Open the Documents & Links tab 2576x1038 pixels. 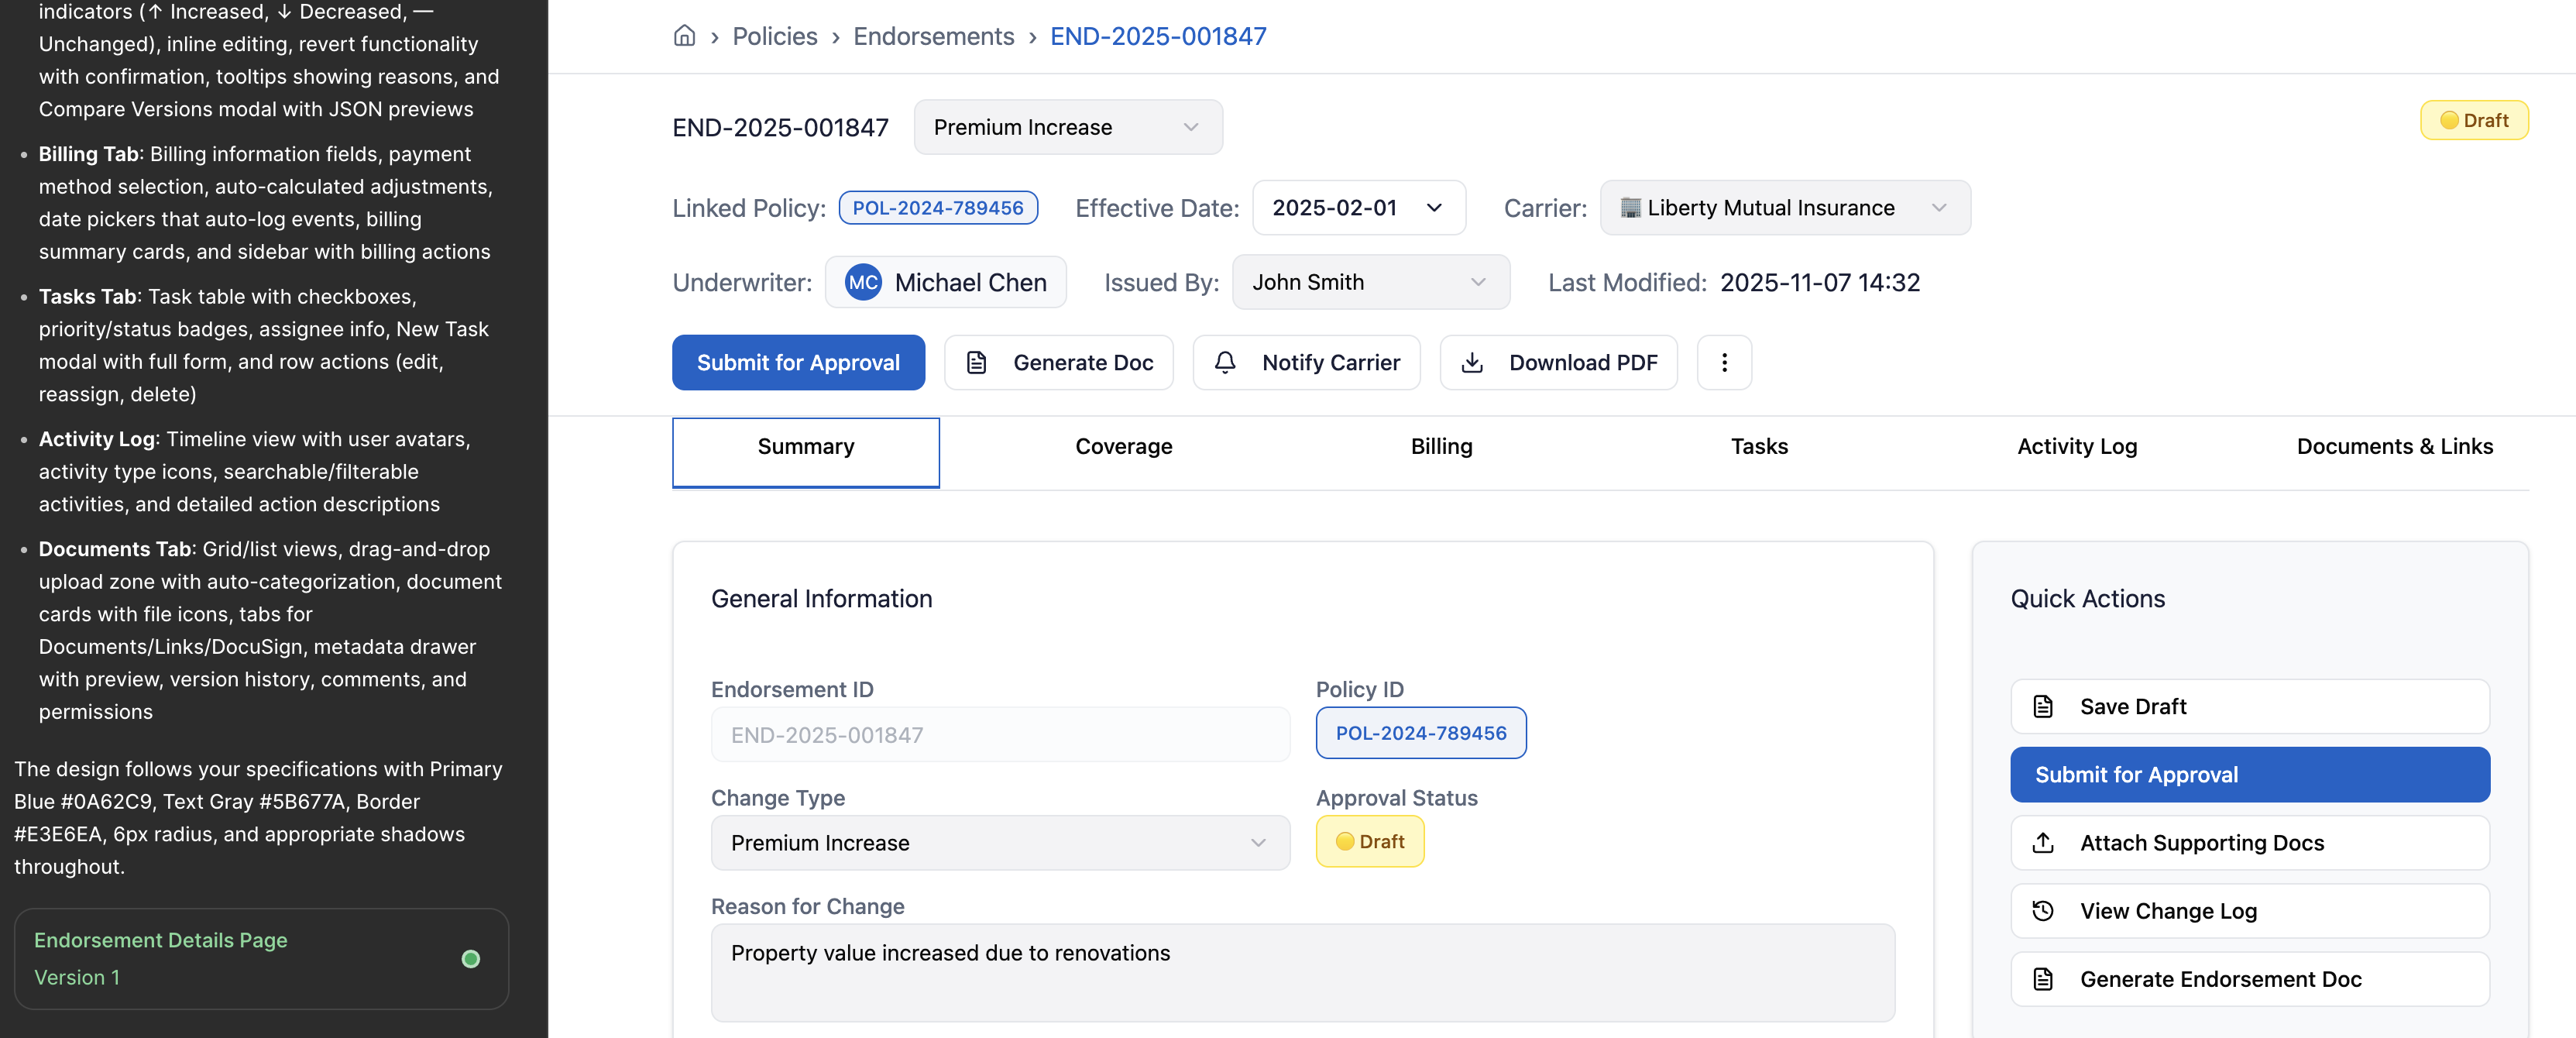coord(2395,446)
